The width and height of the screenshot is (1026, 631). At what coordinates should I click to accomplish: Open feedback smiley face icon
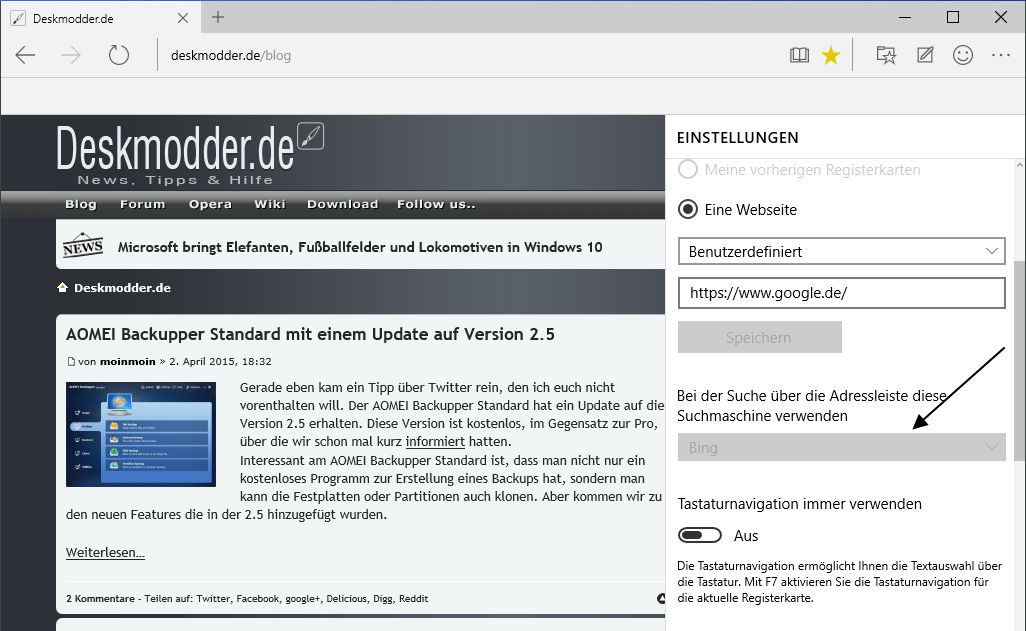click(x=963, y=56)
